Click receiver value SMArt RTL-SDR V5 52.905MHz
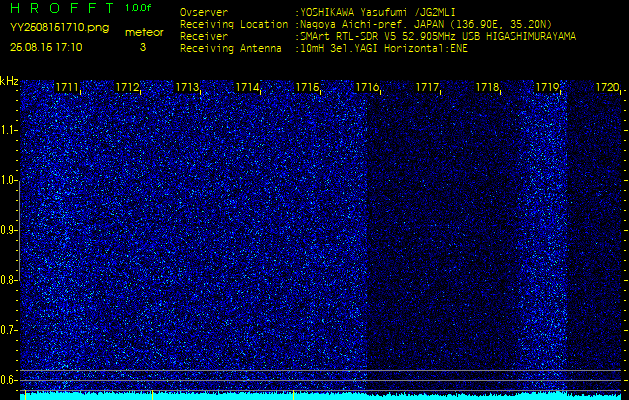Image resolution: width=629 pixels, height=400 pixels. (x=378, y=37)
